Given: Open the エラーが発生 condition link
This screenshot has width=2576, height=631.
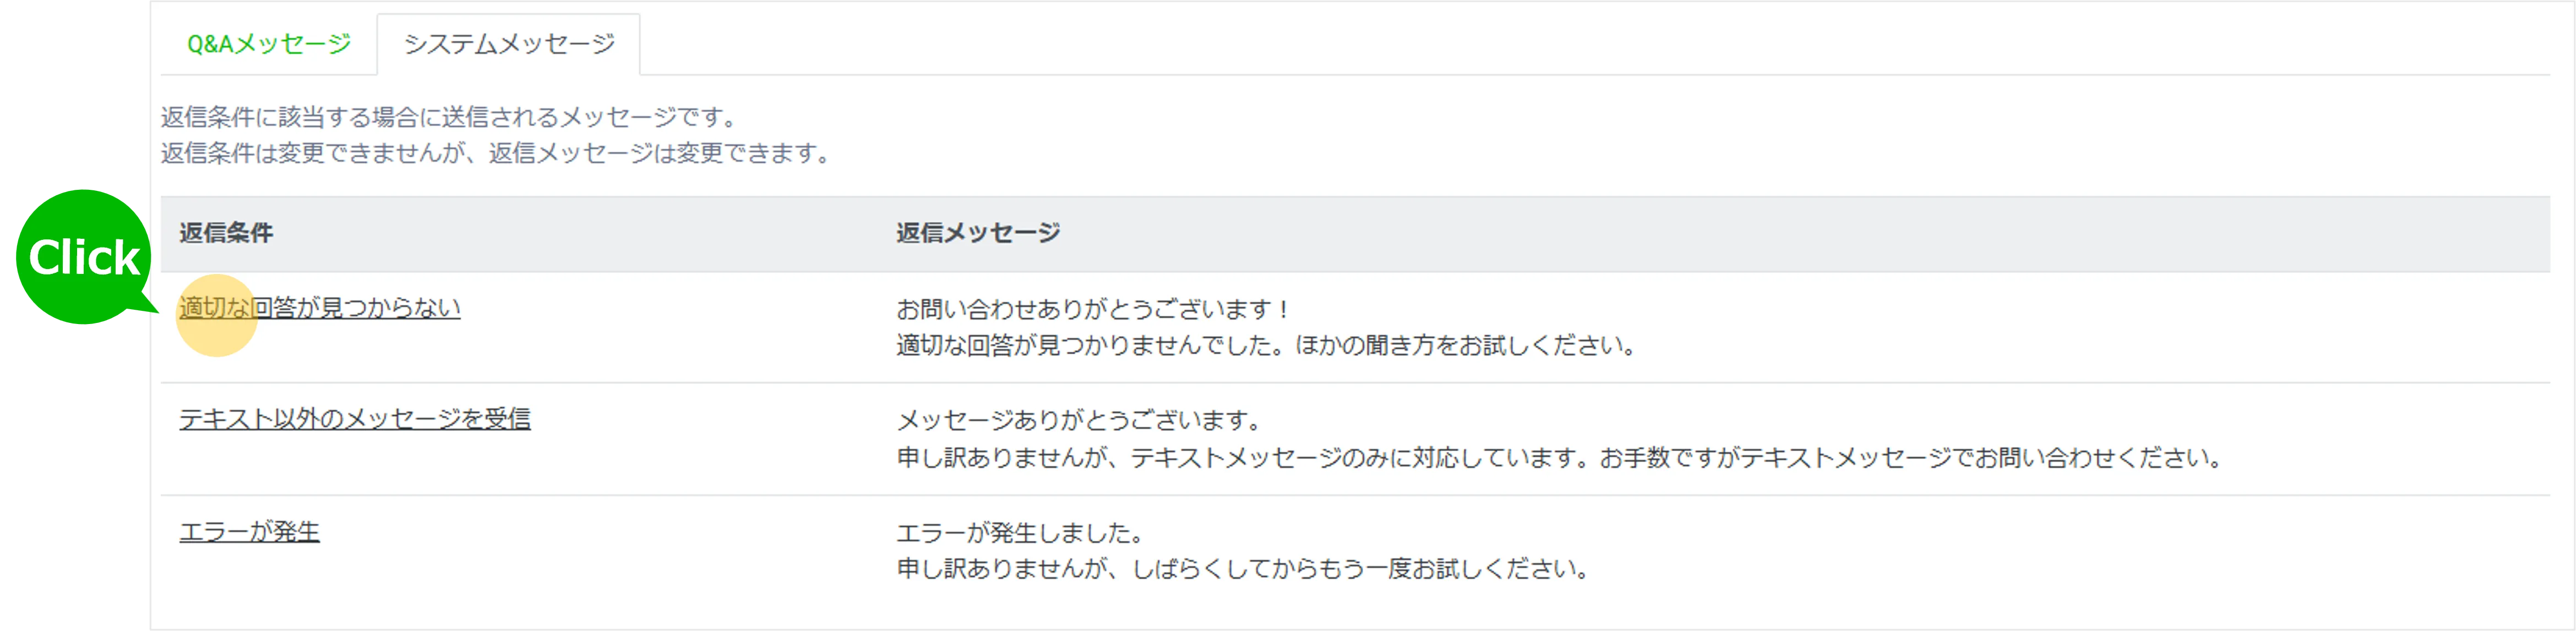Looking at the screenshot, I should tap(249, 532).
